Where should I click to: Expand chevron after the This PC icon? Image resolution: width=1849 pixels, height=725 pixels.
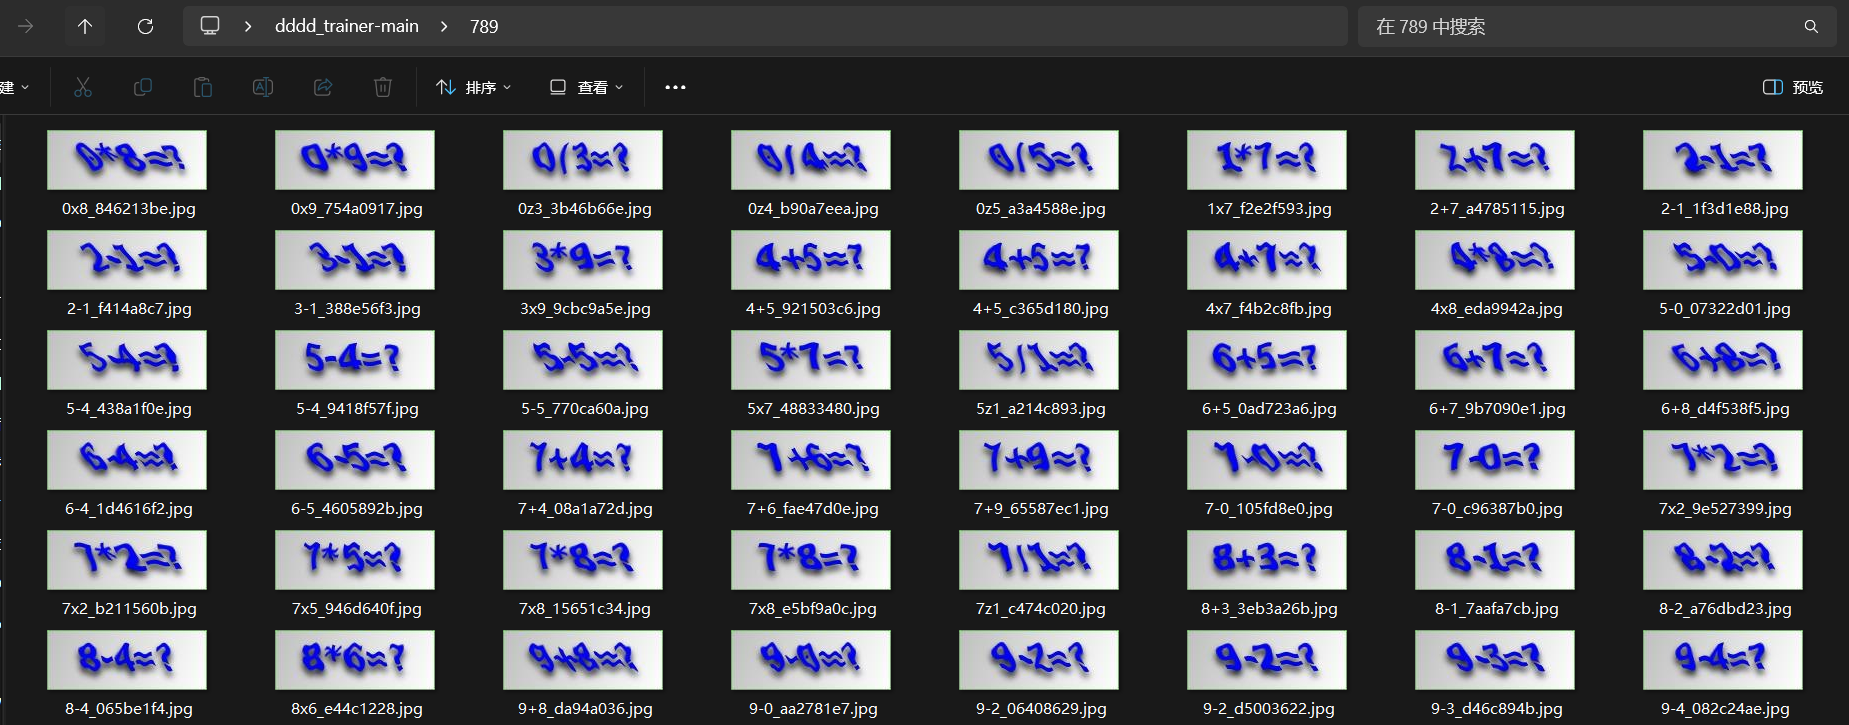point(248,27)
